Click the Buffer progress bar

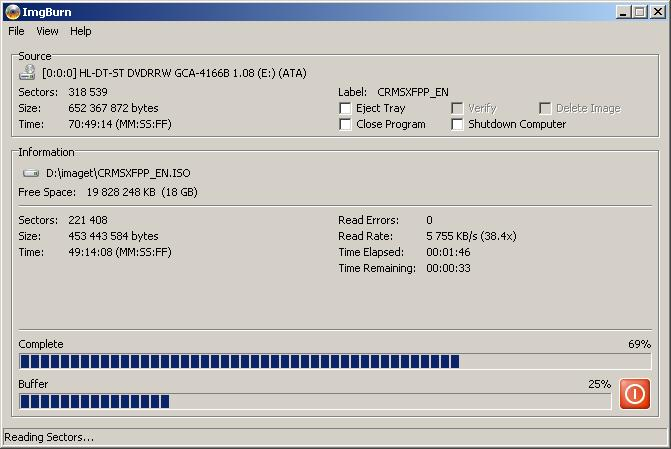(315, 401)
